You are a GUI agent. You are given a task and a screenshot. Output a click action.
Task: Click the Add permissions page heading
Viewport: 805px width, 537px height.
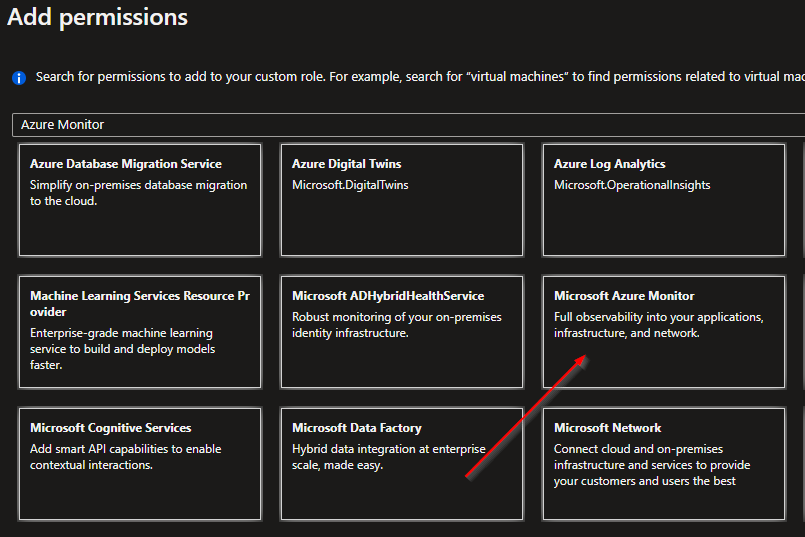tap(97, 17)
